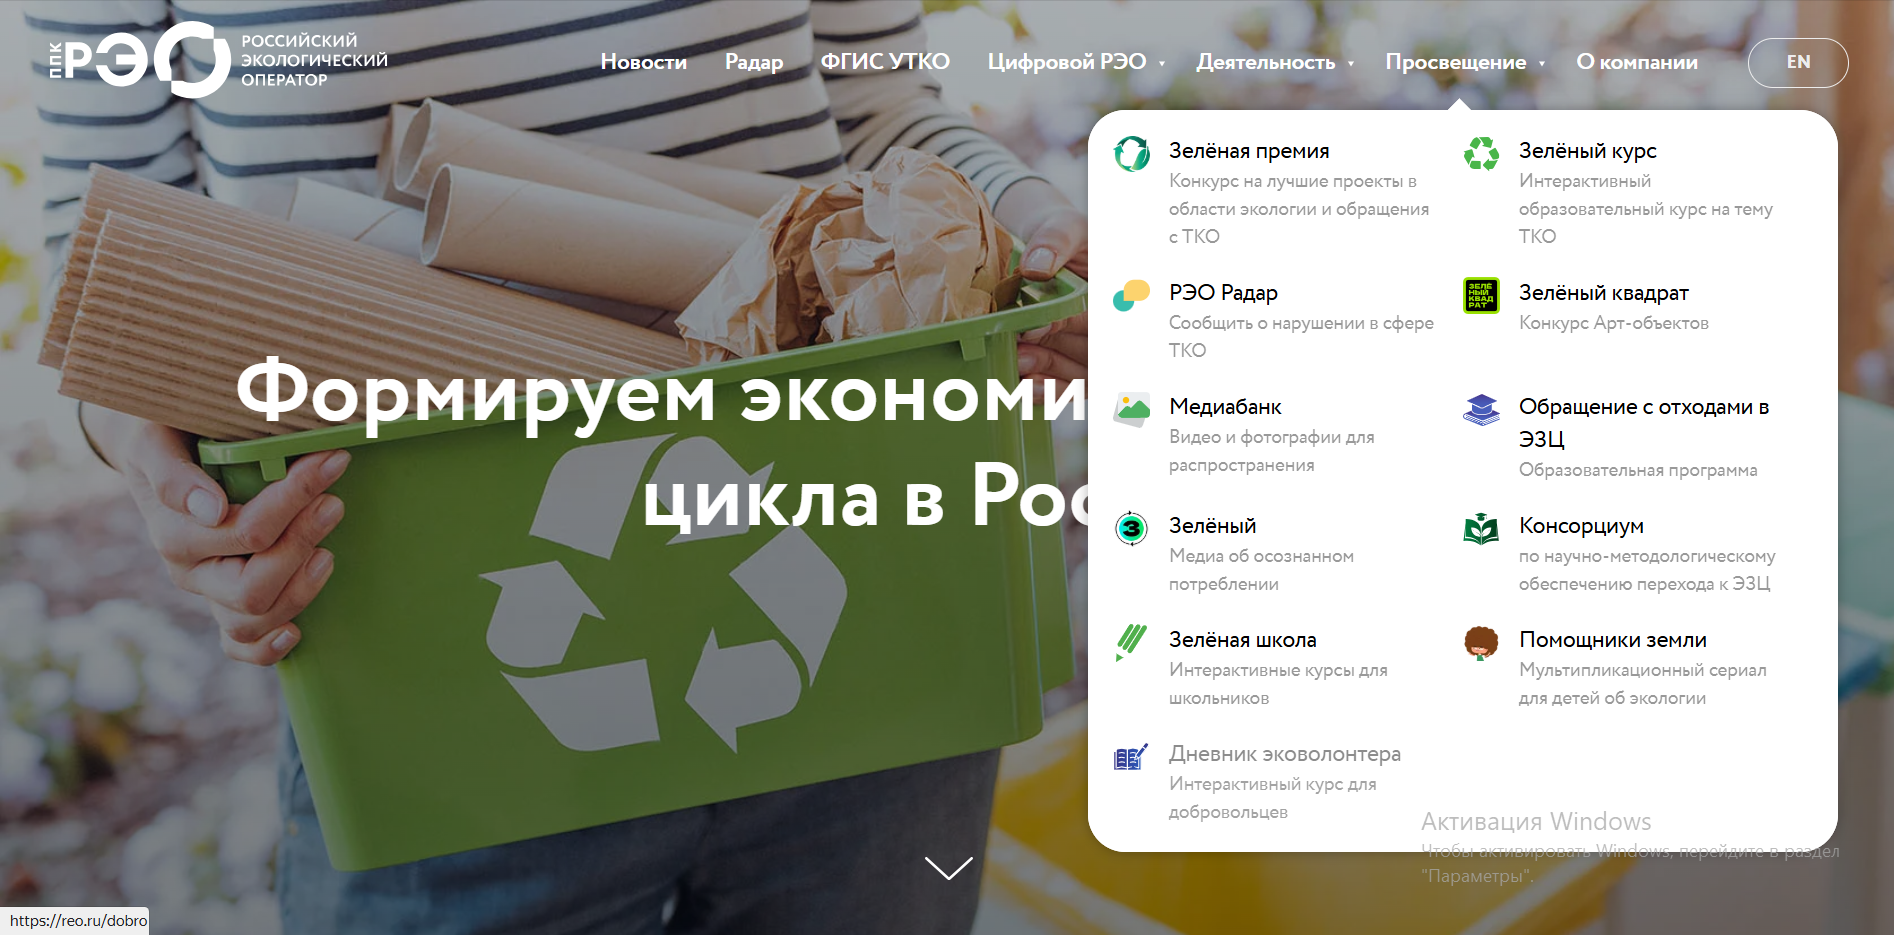This screenshot has height=935, width=1894.
Task: Click the Консорциум open book icon
Action: (x=1481, y=528)
